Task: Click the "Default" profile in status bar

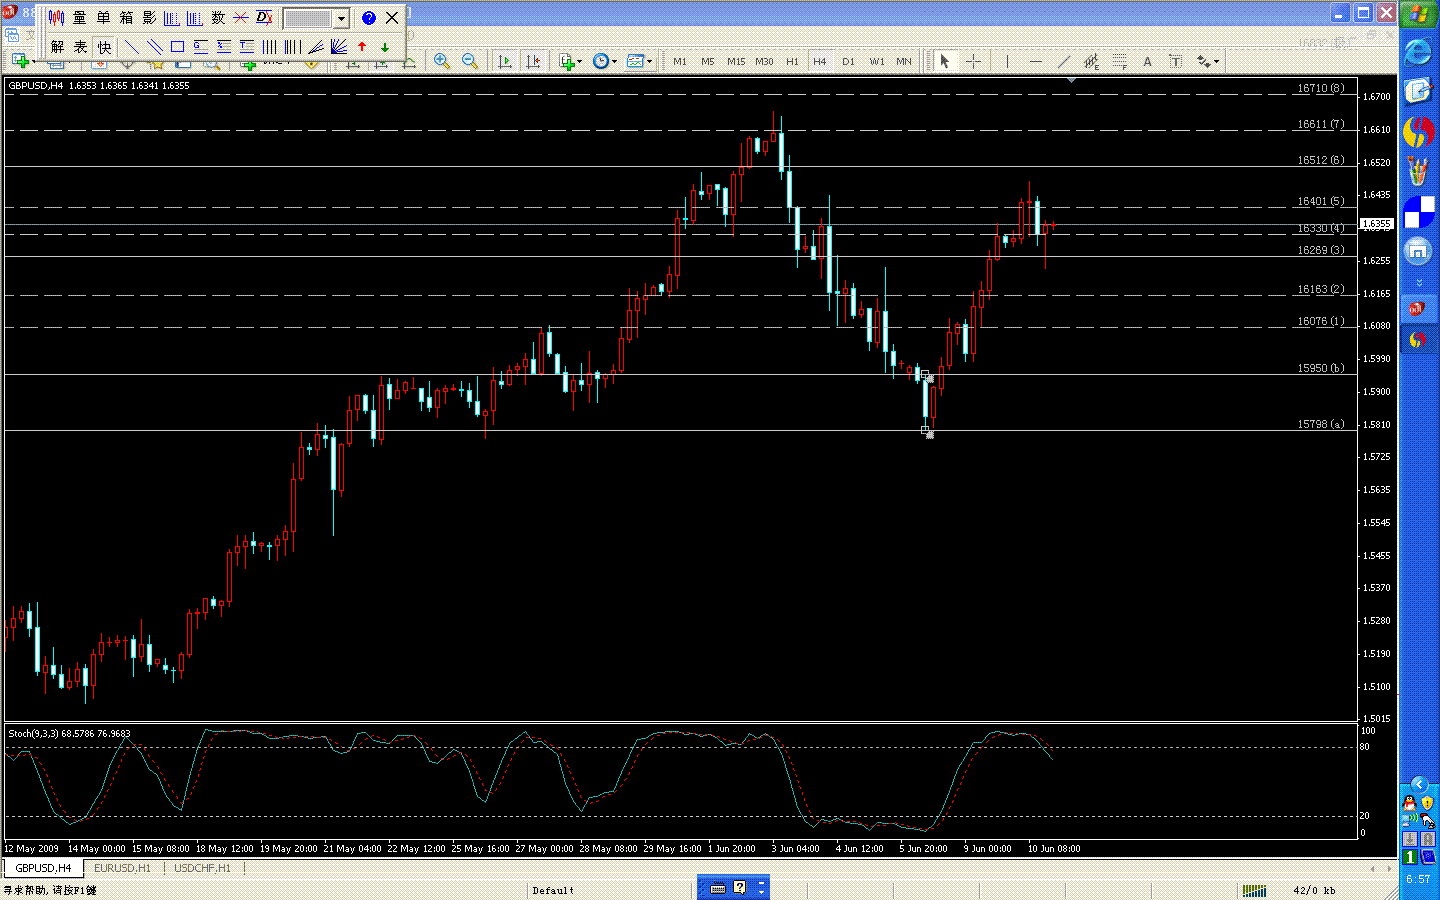Action: click(x=553, y=890)
